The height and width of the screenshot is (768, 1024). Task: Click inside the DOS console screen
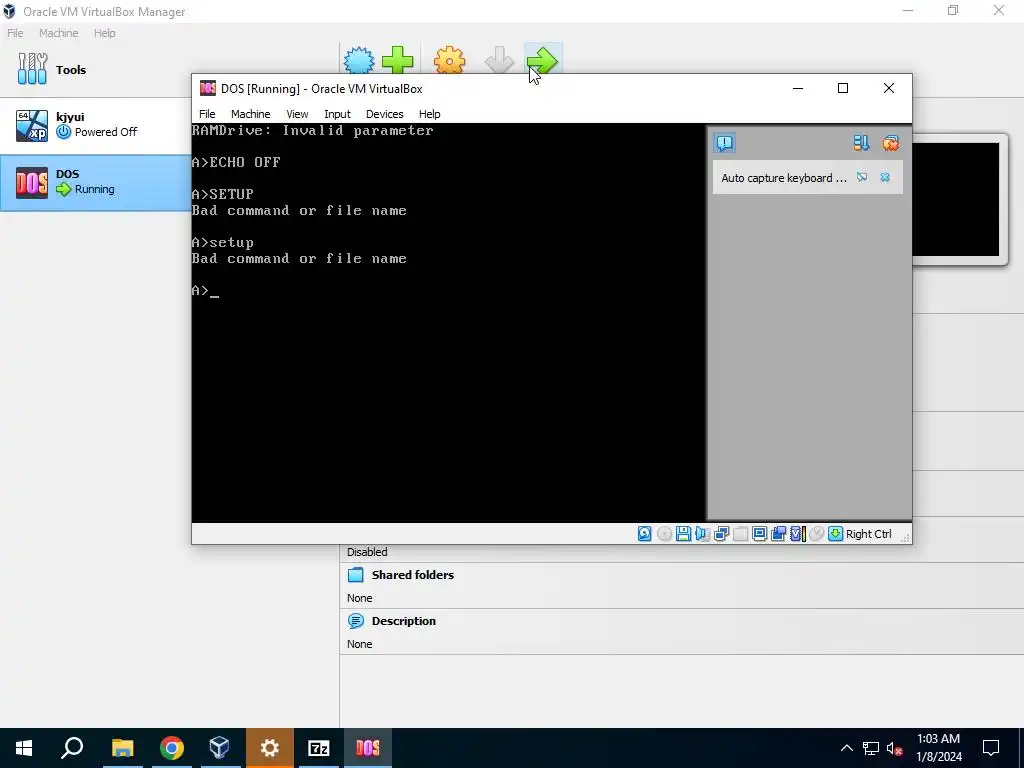tap(448, 323)
